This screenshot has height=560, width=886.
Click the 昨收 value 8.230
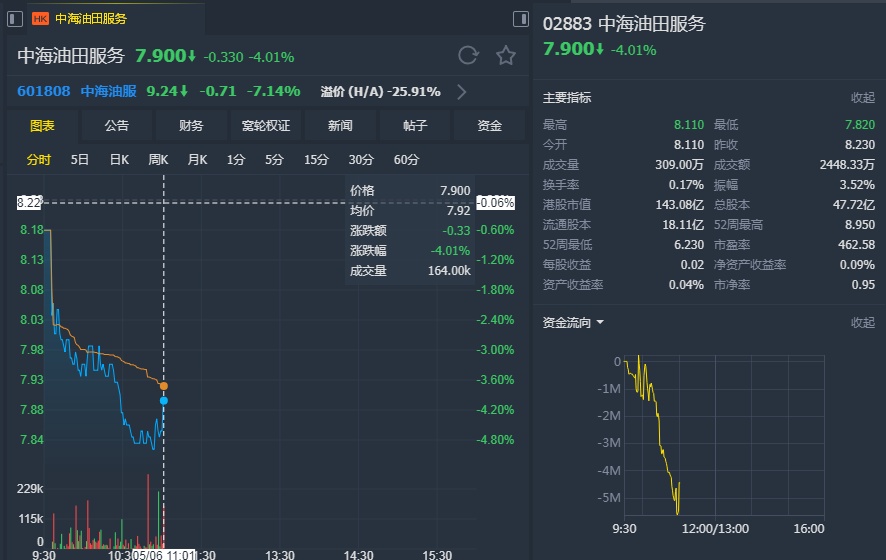[x=859, y=145]
